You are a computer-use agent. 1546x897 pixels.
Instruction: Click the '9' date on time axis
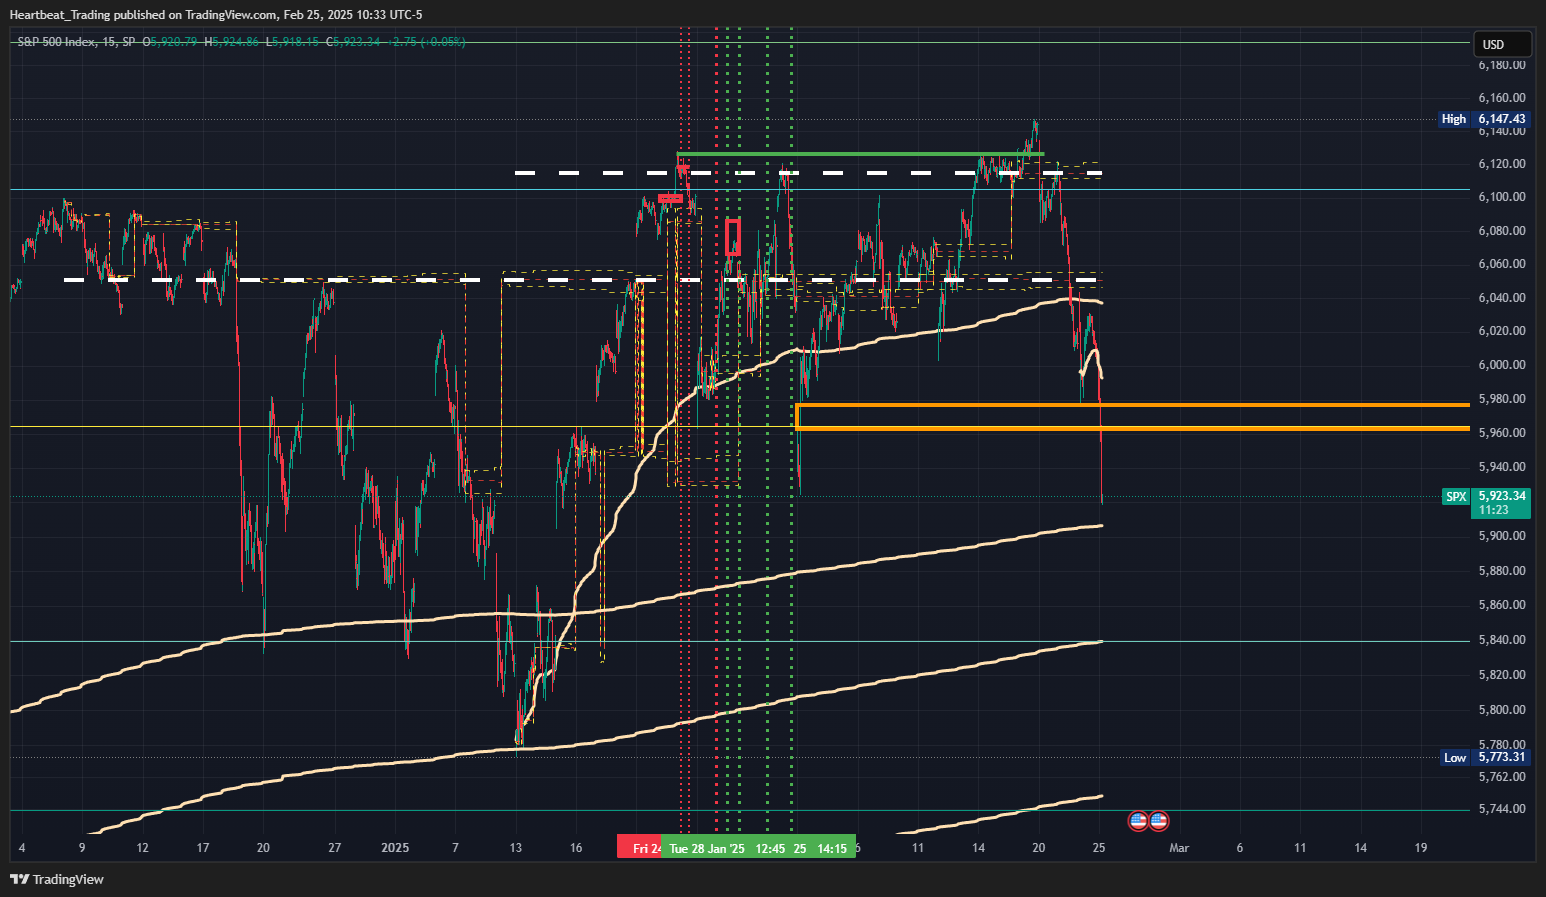coord(82,848)
